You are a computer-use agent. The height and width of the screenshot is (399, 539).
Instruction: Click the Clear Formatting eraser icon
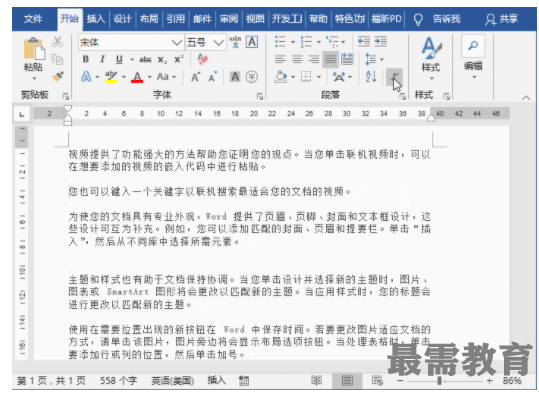click(202, 59)
